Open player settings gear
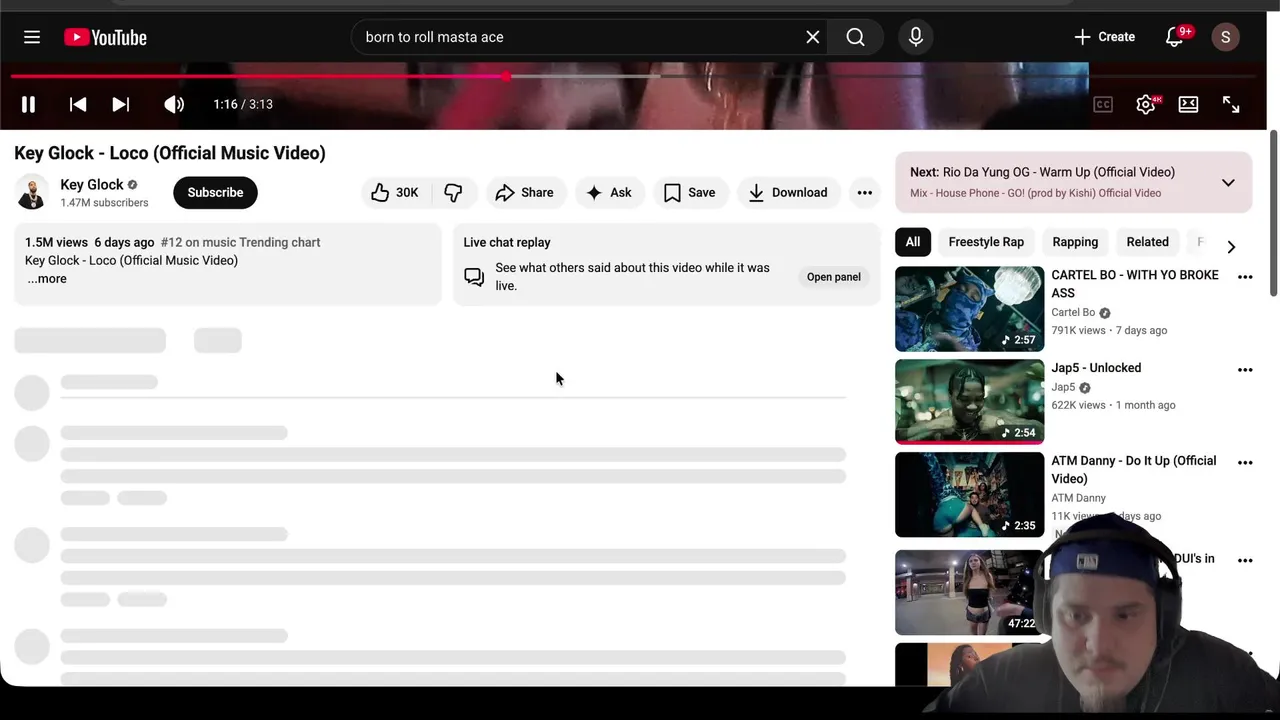The height and width of the screenshot is (720, 1280). [1146, 104]
